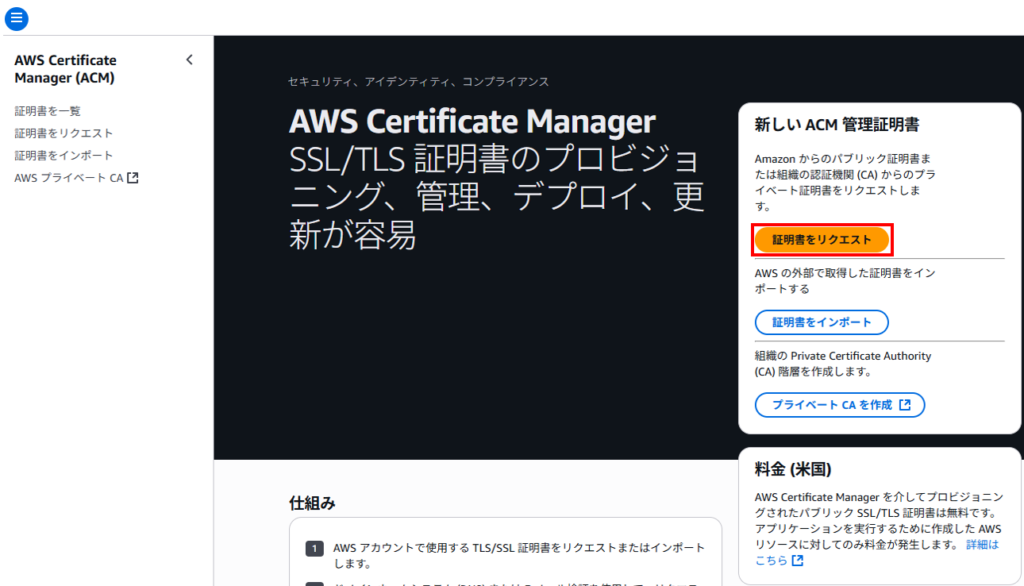The image size is (1024, 586).
Task: Click external link icon after 詳細はこちら
Action: (x=797, y=561)
